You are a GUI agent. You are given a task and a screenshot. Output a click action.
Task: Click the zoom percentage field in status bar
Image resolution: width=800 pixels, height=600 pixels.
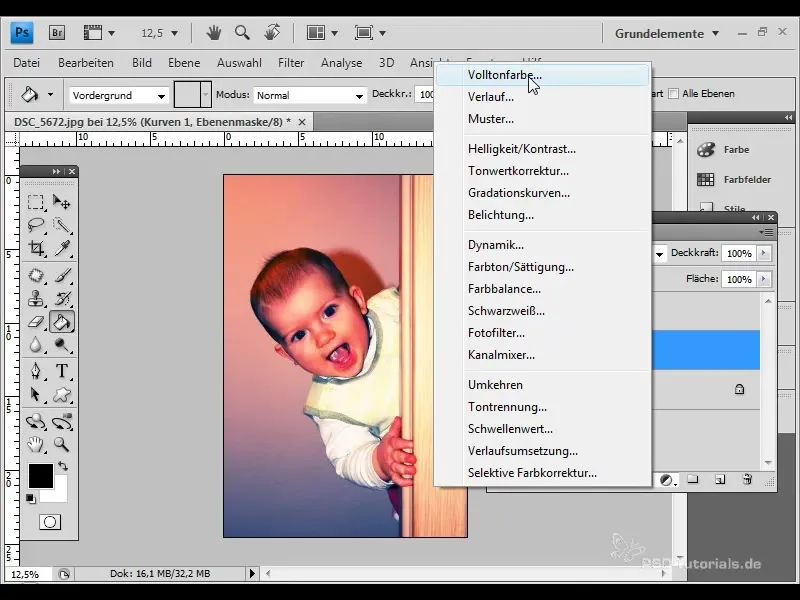coord(28,574)
